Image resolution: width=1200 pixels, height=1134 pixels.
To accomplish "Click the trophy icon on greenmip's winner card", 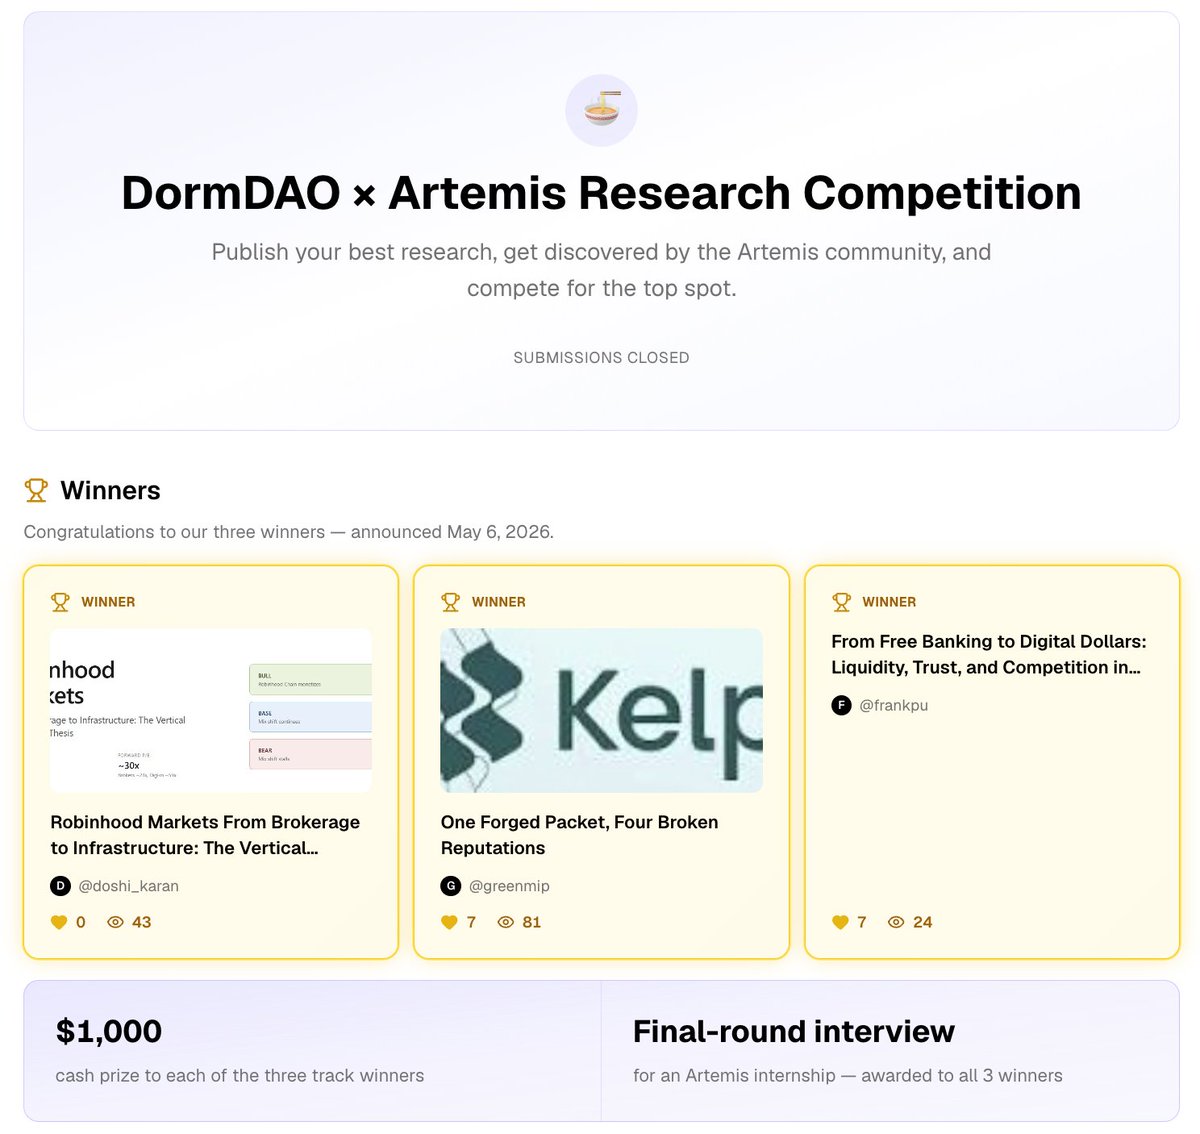I will [450, 602].
